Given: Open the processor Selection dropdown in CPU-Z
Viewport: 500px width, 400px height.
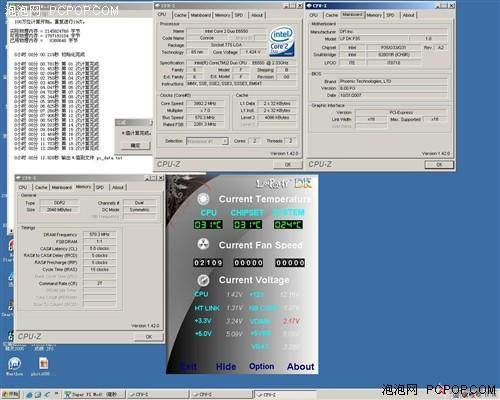Looking at the screenshot, I should tap(207, 141).
